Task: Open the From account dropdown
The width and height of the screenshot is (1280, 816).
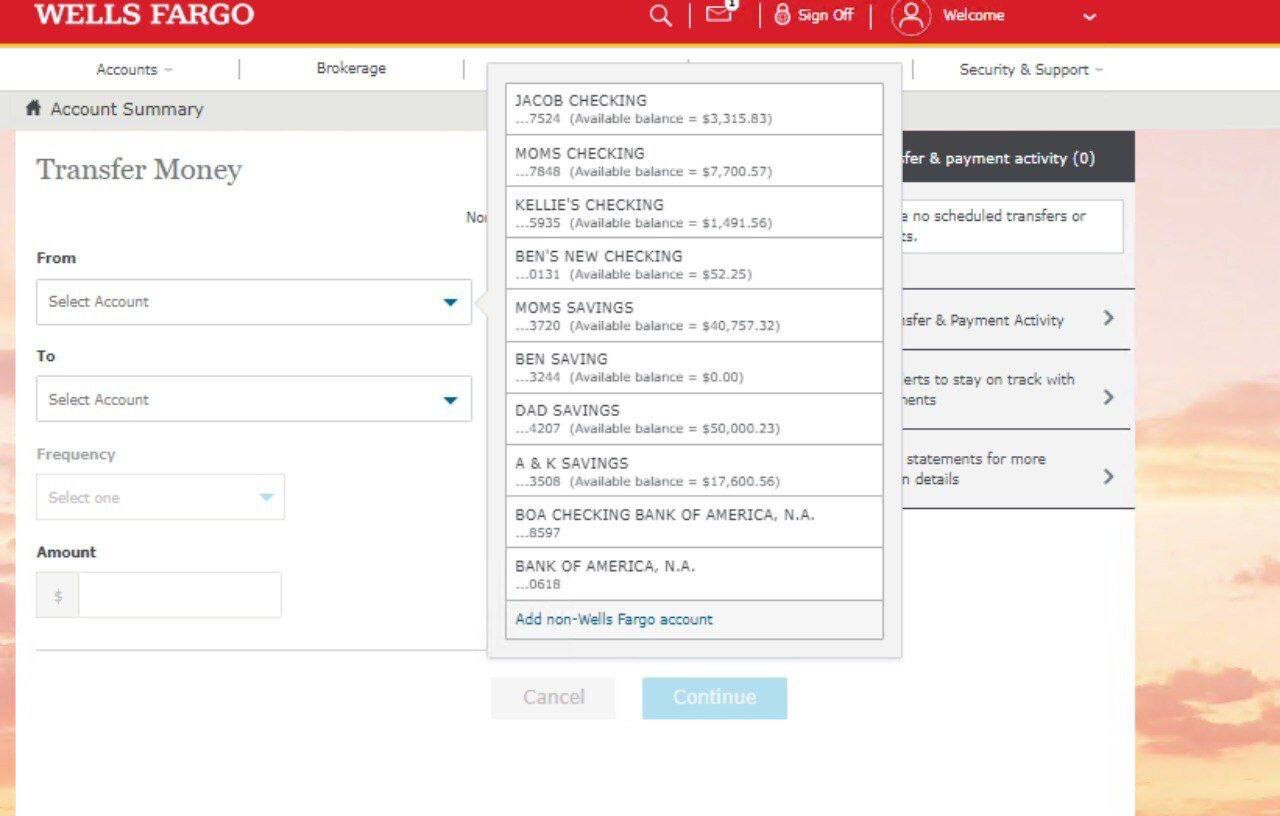Action: [254, 302]
